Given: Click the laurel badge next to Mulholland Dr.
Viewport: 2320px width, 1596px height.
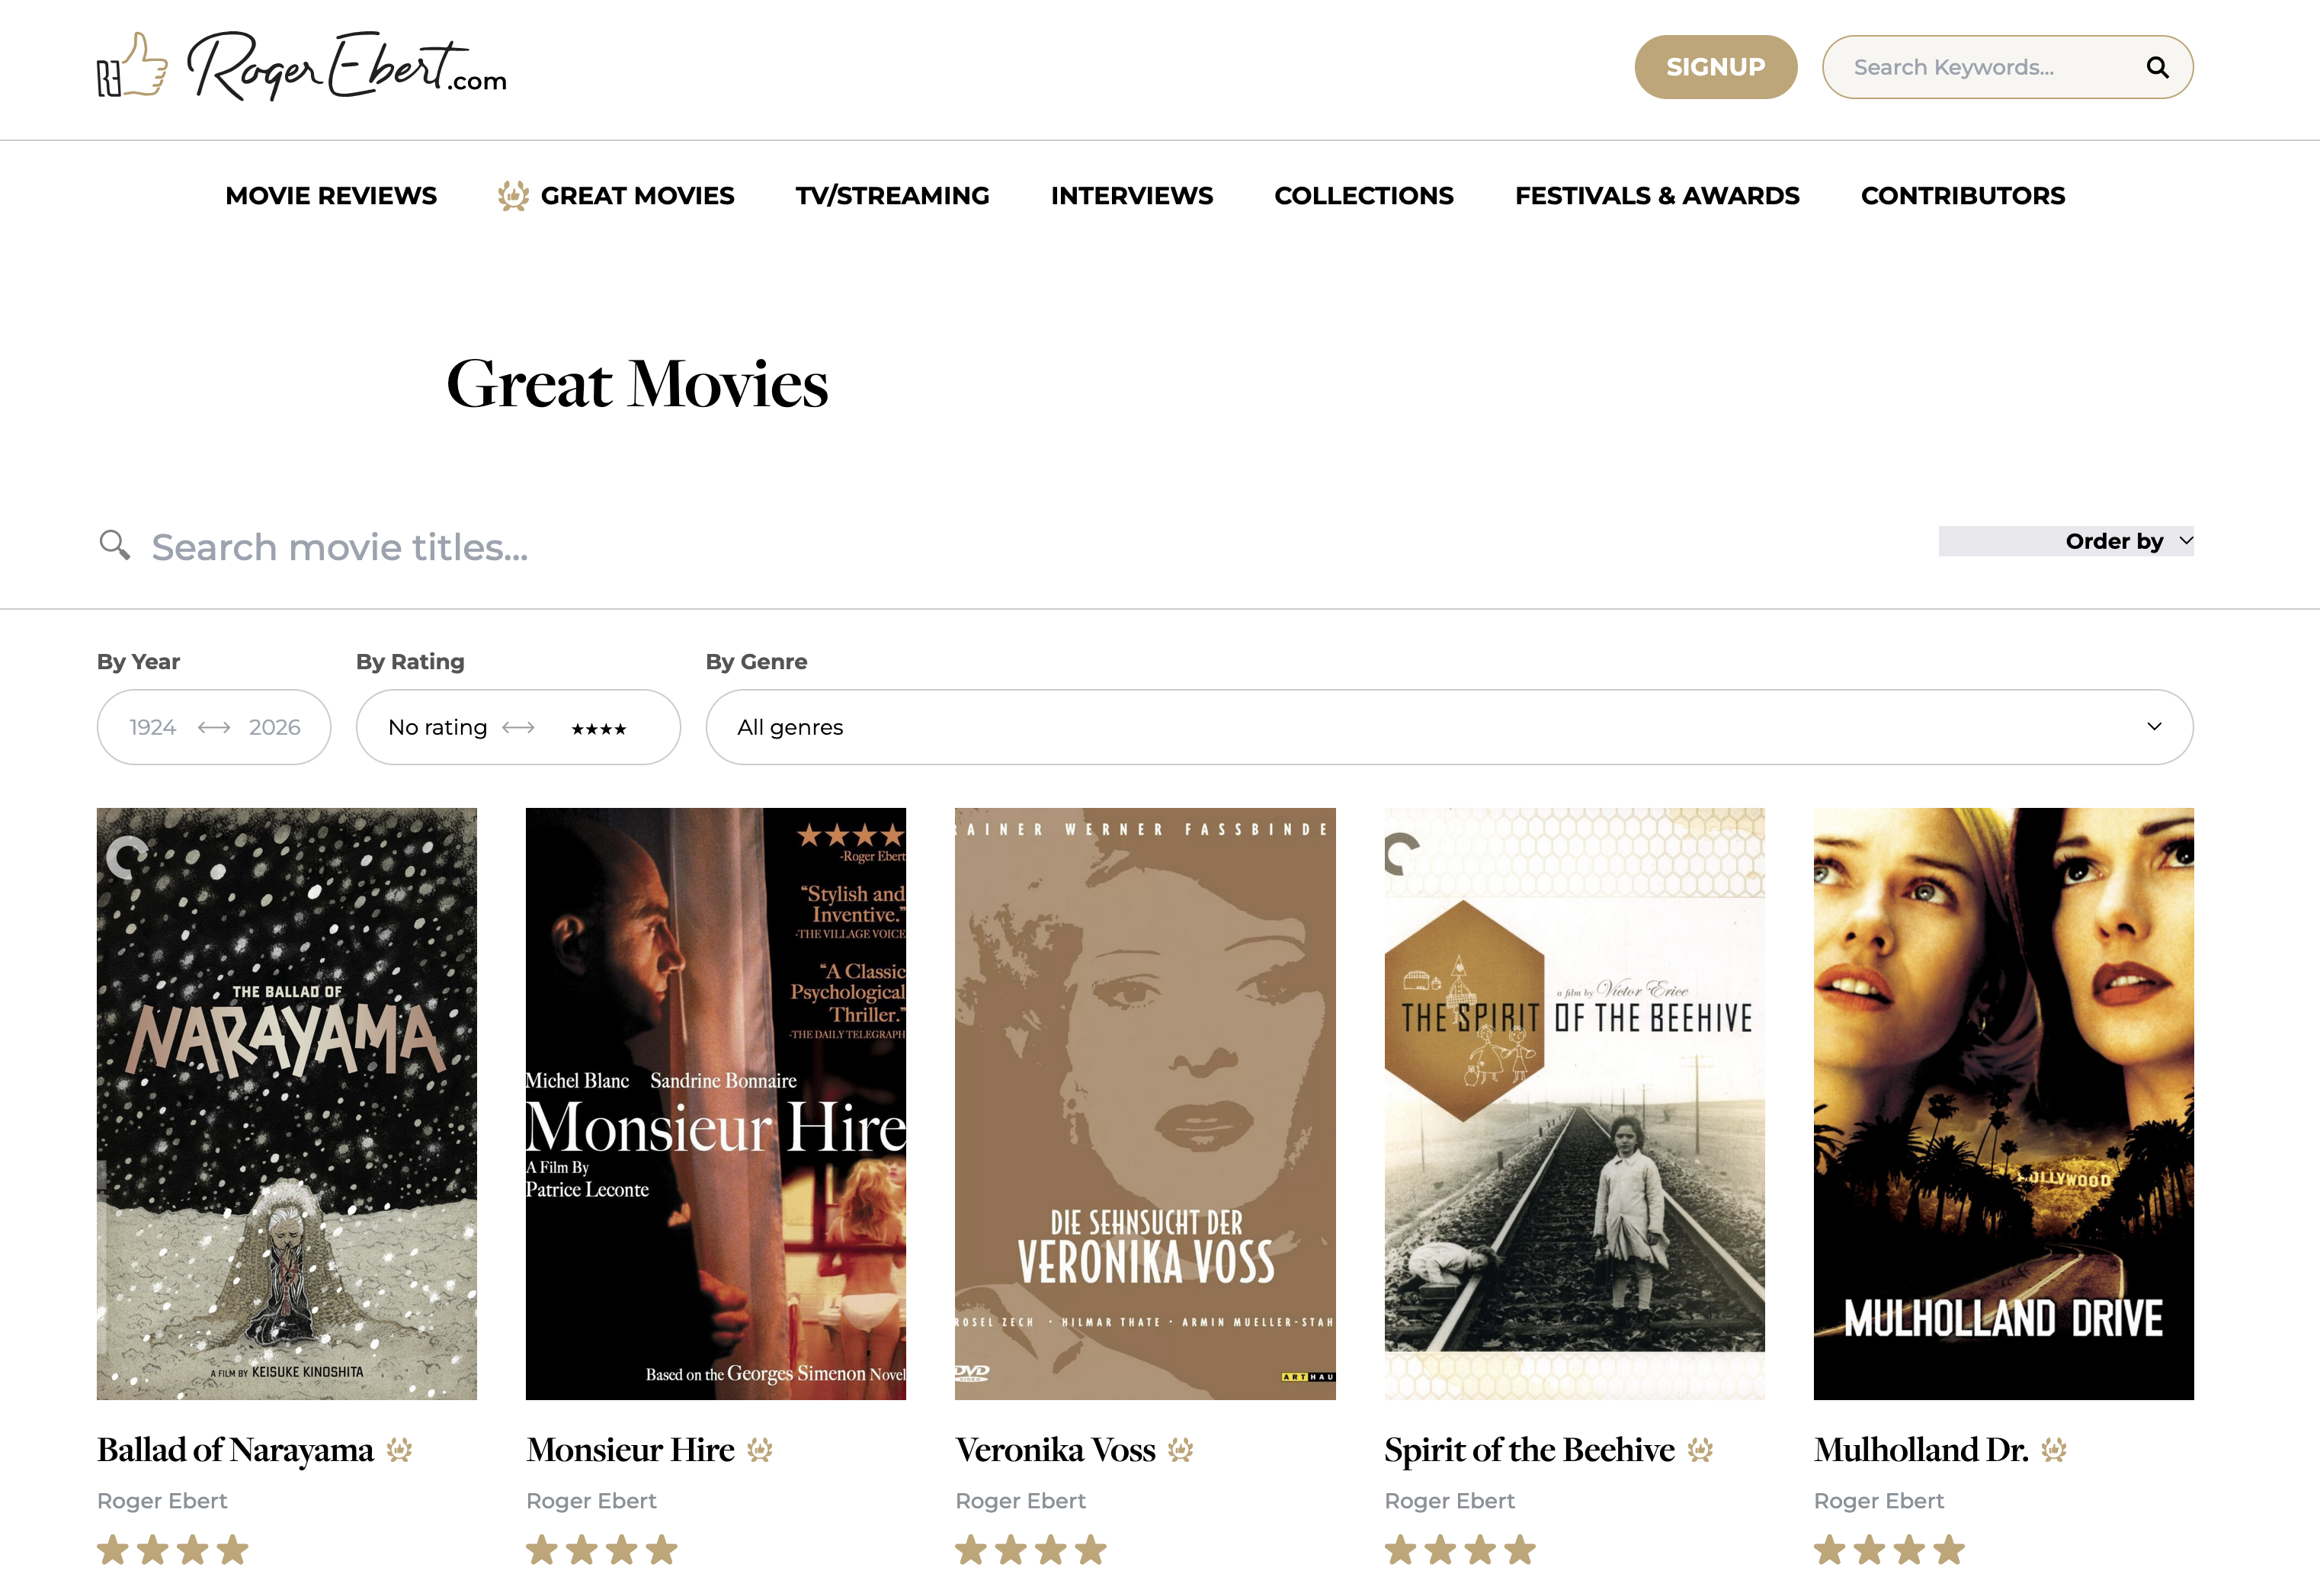Looking at the screenshot, I should tap(2054, 1450).
